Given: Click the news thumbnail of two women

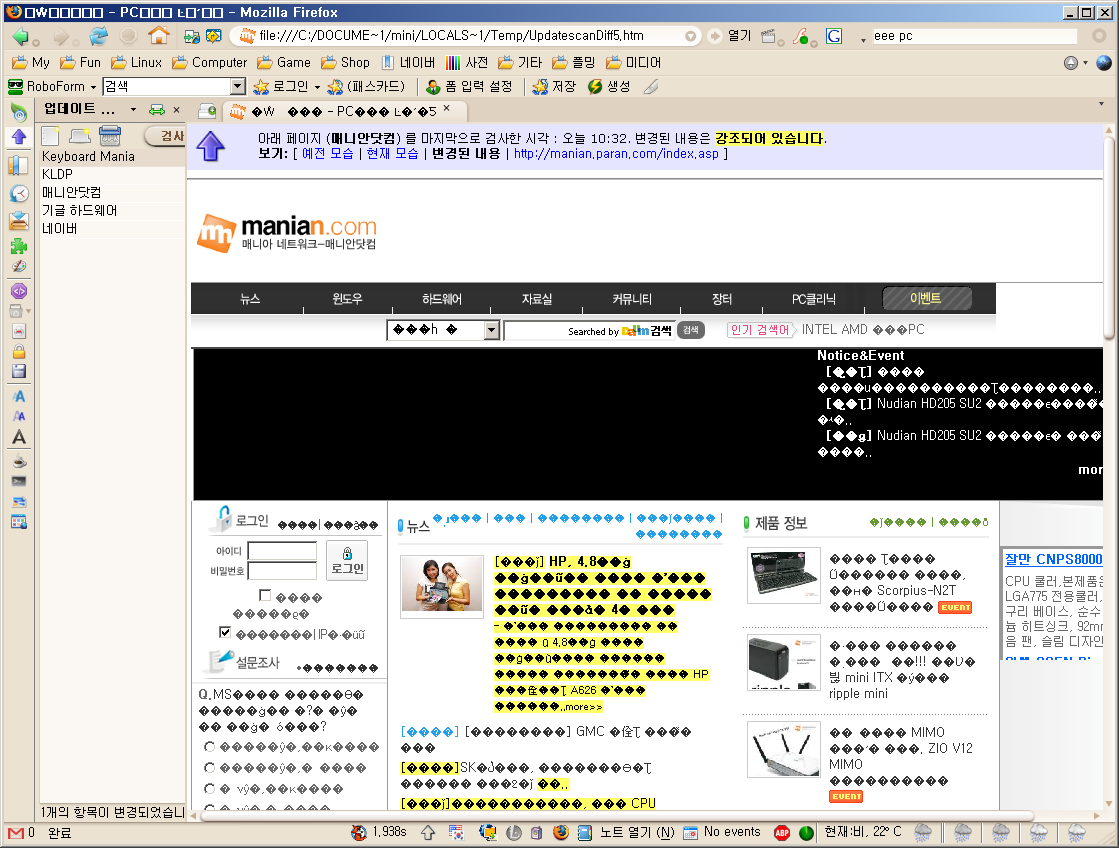Looking at the screenshot, I should tap(442, 586).
